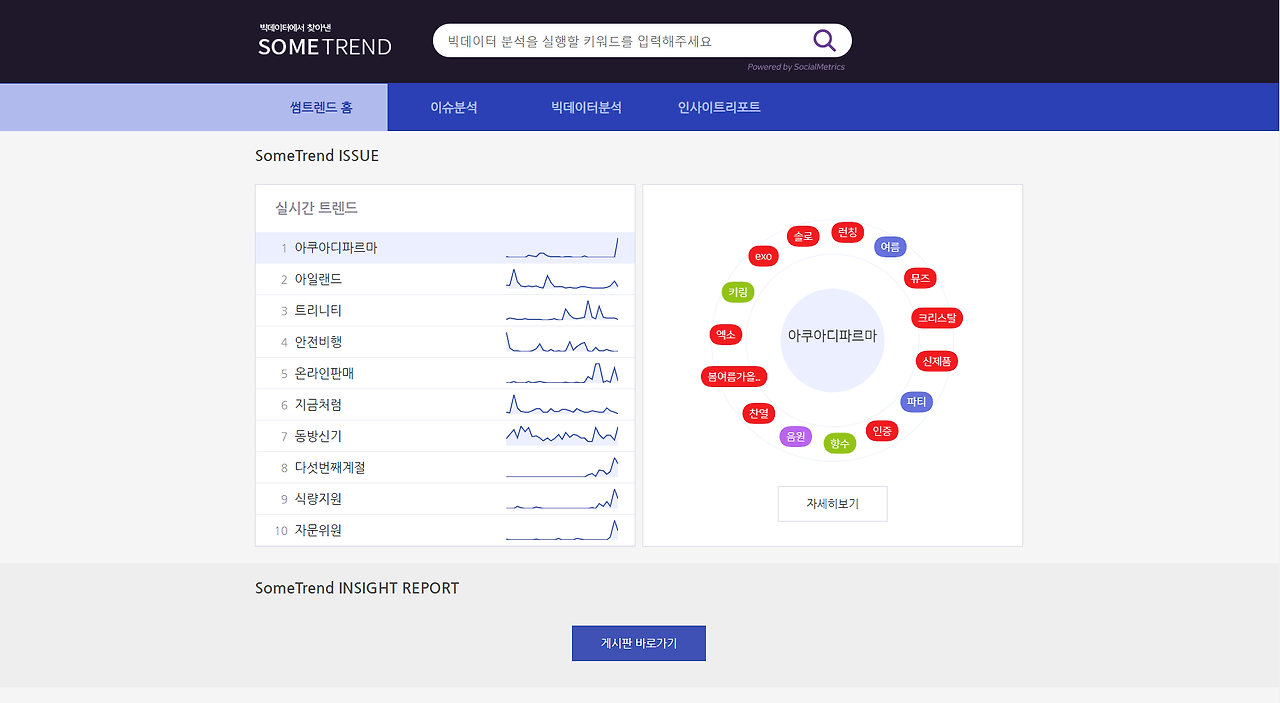The height and width of the screenshot is (703, 1280).
Task: Click the Powered by SocialMetrics text
Action: point(796,67)
